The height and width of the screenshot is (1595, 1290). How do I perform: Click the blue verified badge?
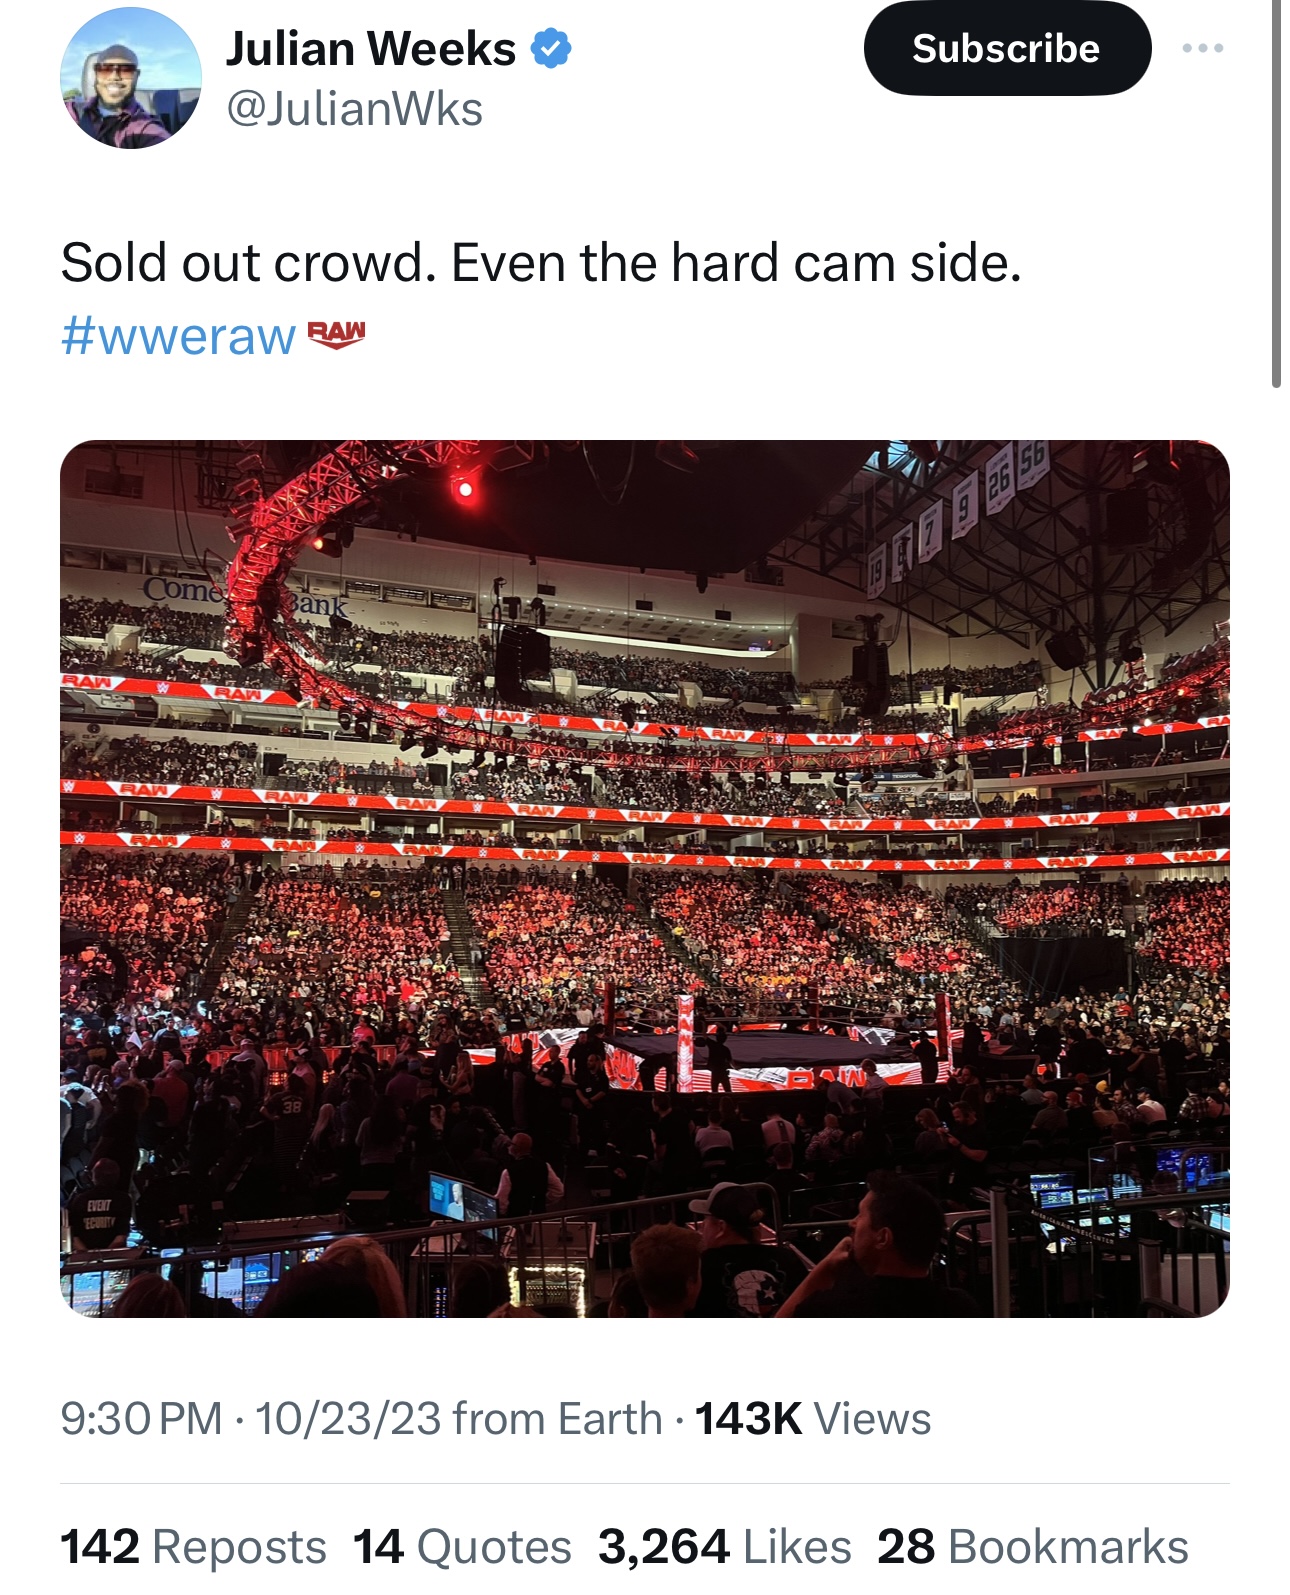(551, 48)
